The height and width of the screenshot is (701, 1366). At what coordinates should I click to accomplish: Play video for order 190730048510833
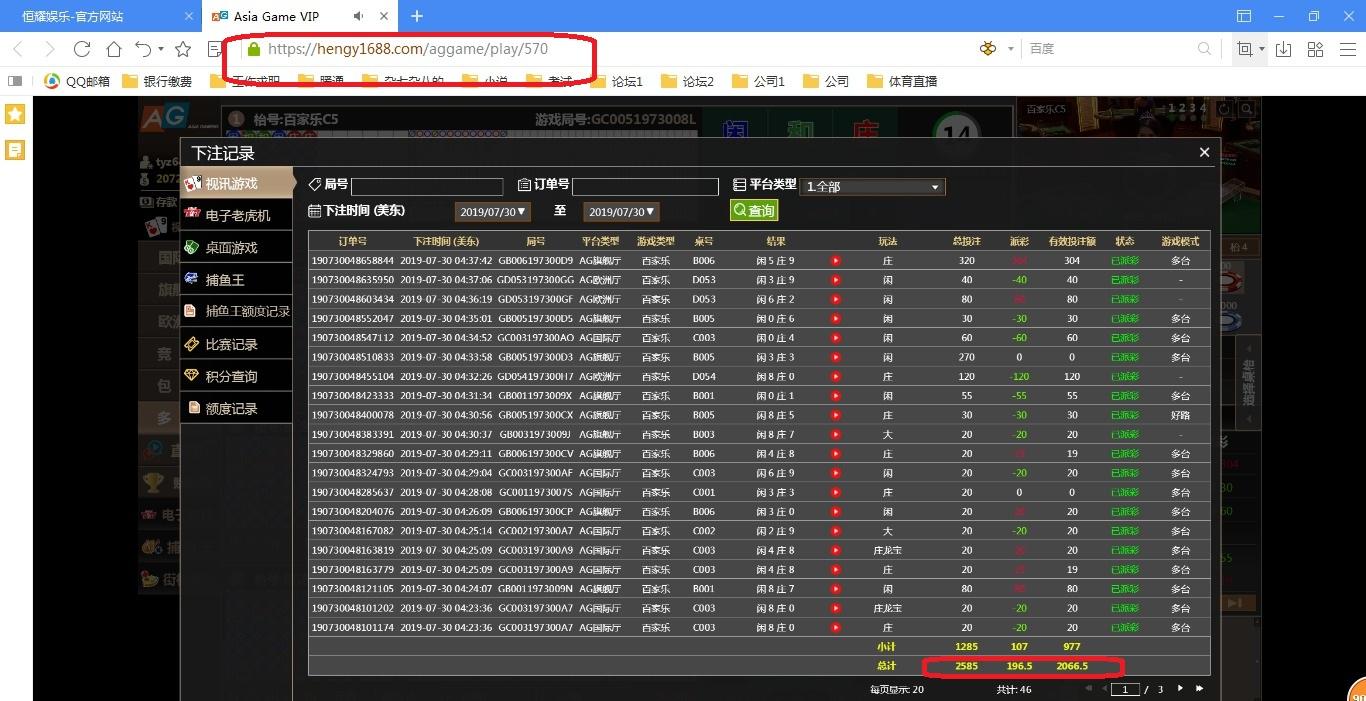(836, 357)
